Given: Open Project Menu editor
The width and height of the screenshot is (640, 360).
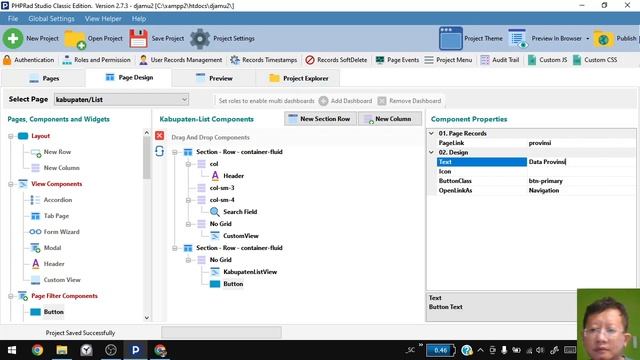Looking at the screenshot, I should tap(448, 60).
